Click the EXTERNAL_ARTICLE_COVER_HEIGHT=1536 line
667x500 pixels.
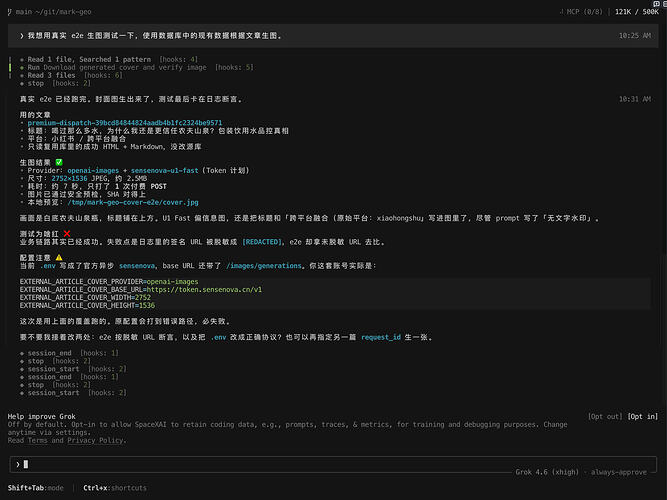coord(87,306)
